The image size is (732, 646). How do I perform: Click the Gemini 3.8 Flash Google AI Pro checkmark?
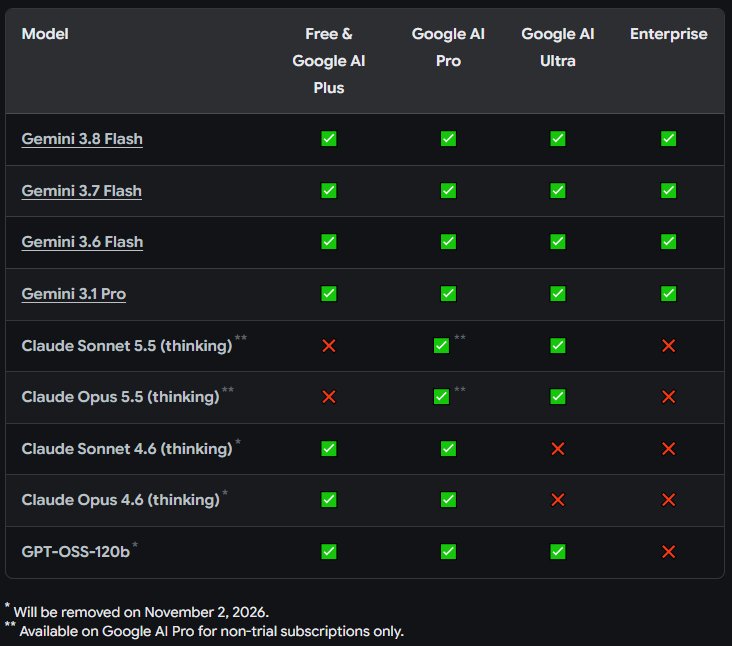pyautogui.click(x=448, y=139)
